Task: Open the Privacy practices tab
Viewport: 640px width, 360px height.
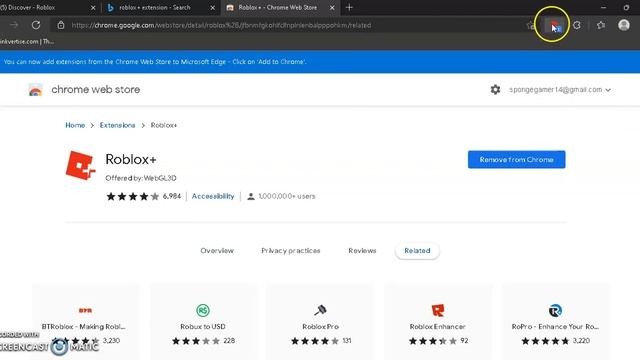Action: [x=291, y=251]
